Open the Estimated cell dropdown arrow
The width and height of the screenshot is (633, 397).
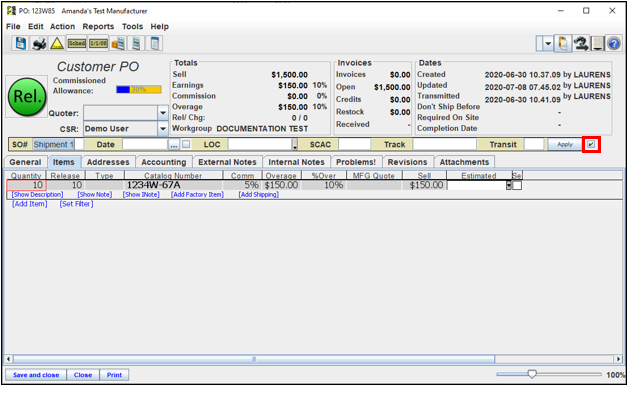pyautogui.click(x=509, y=185)
